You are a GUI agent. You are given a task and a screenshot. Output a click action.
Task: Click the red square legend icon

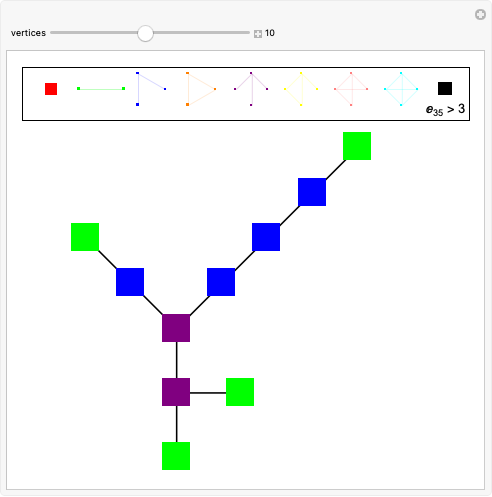tap(51, 89)
